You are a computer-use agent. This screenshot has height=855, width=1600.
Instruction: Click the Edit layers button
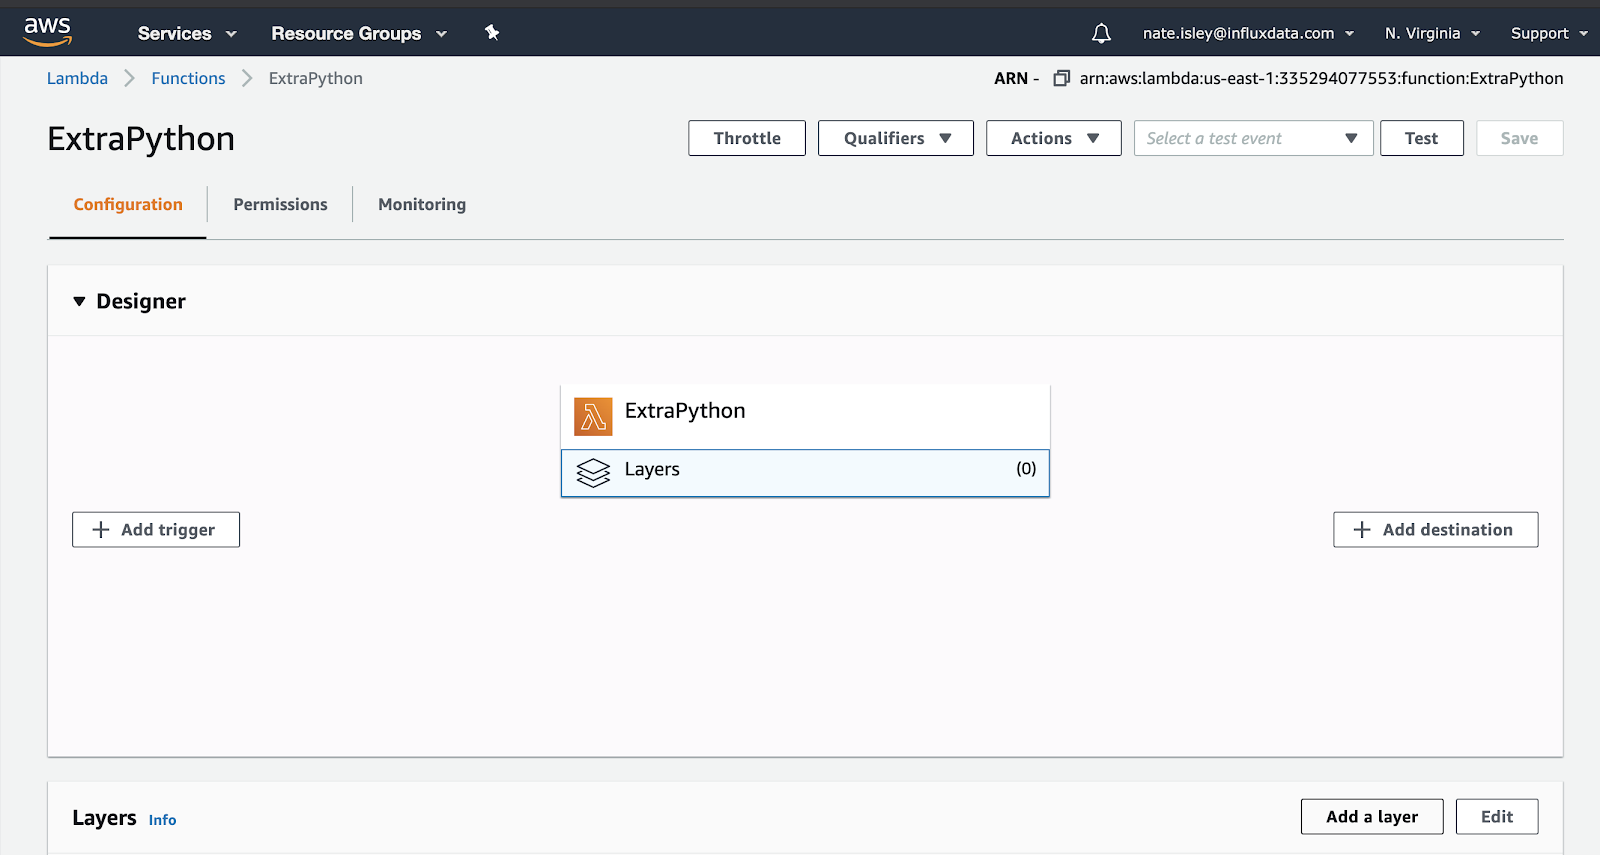point(1497,817)
